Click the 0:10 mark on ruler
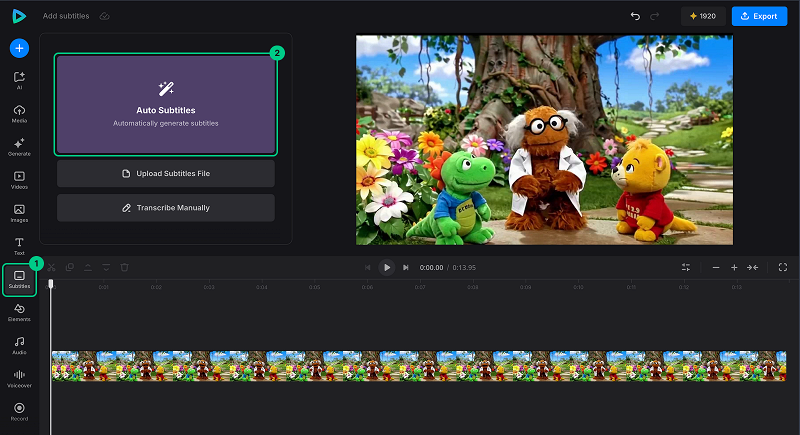This screenshot has width=800, height=435. click(578, 287)
